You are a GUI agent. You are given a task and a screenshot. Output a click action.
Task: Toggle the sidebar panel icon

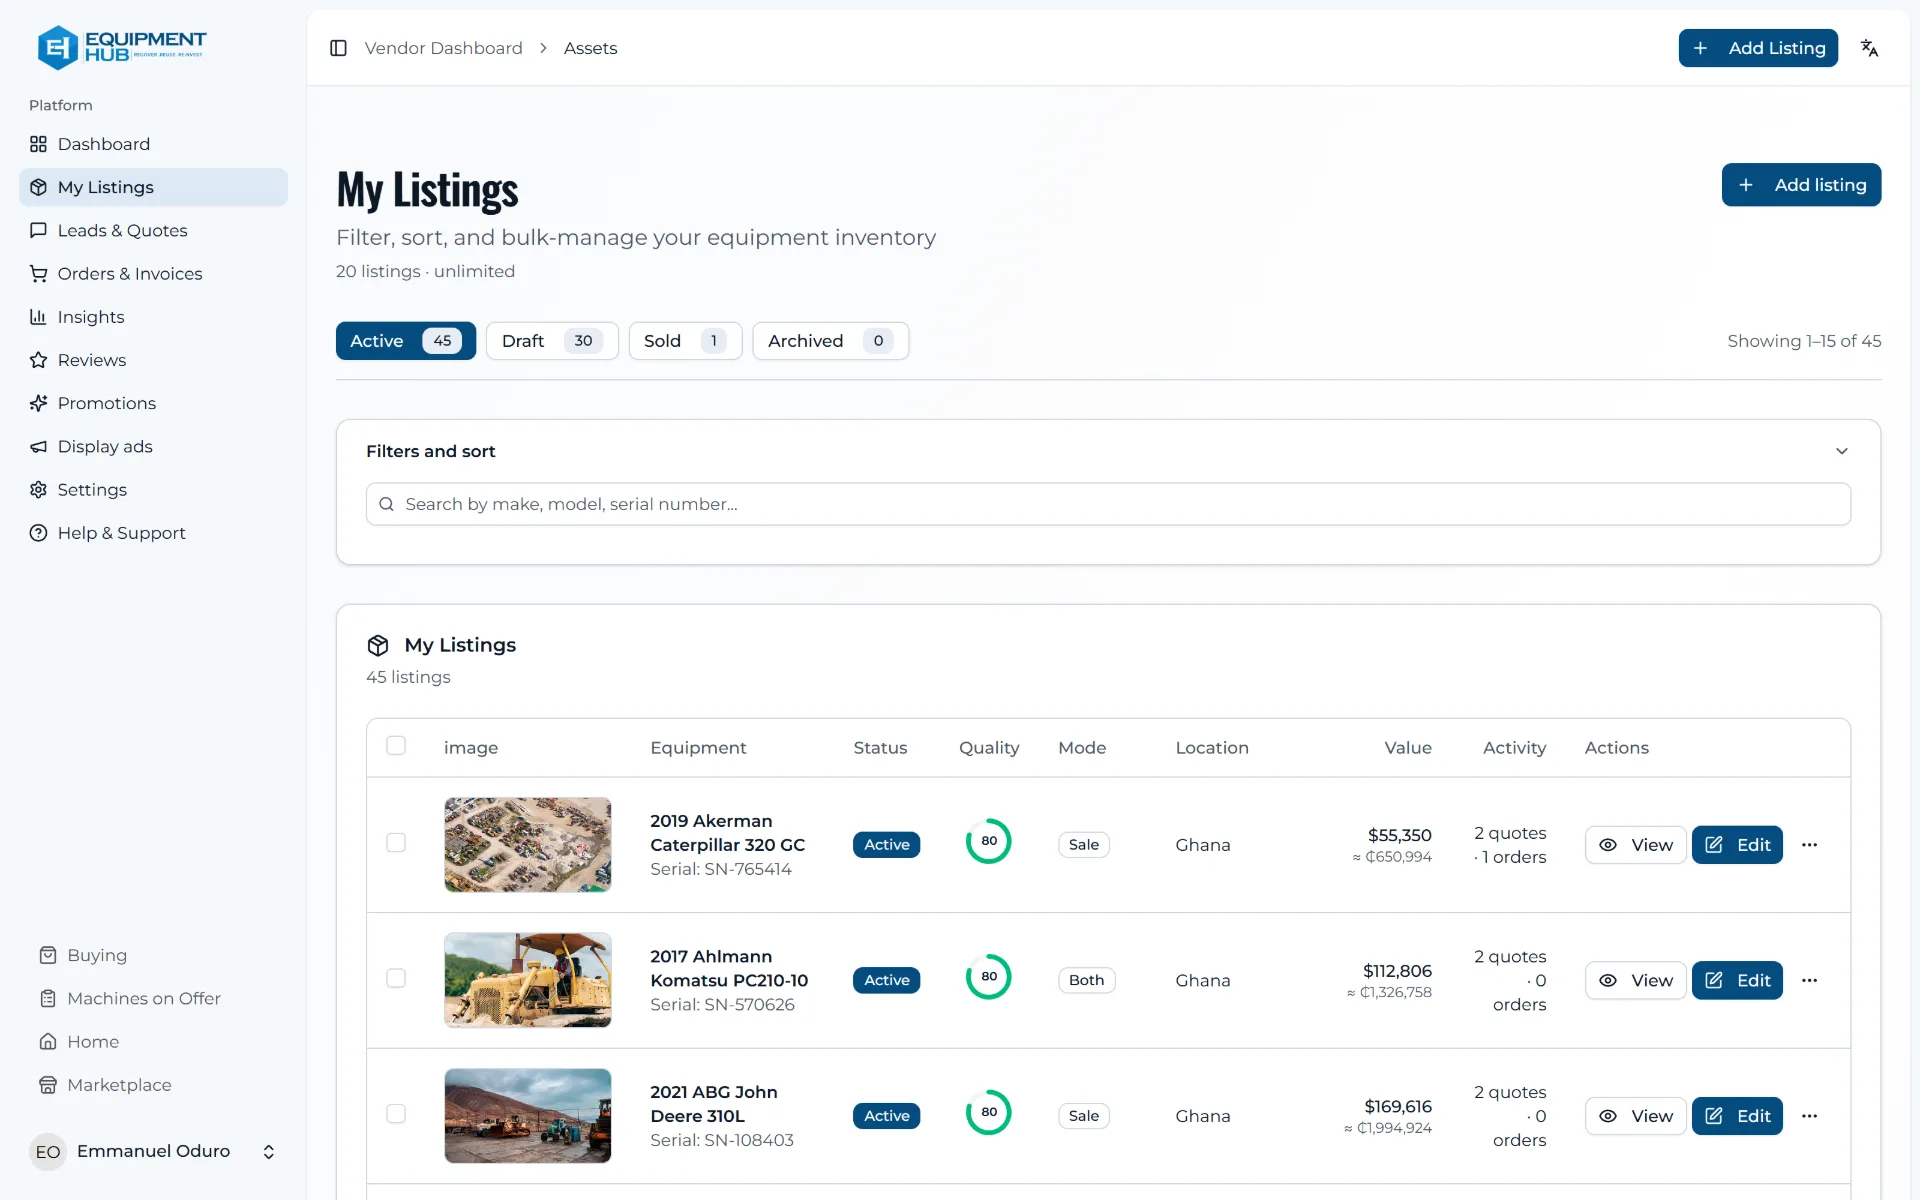click(338, 48)
